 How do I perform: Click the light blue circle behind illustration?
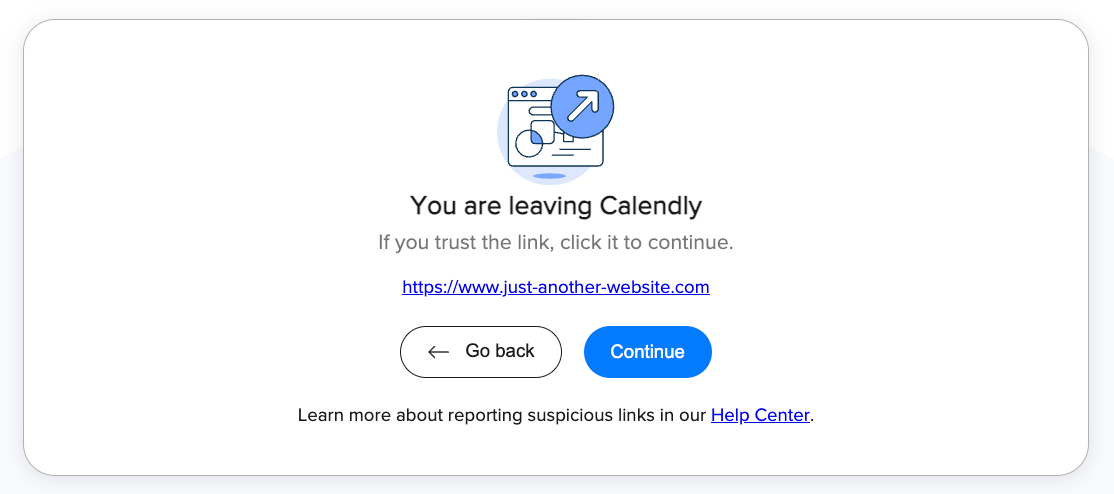(x=504, y=130)
